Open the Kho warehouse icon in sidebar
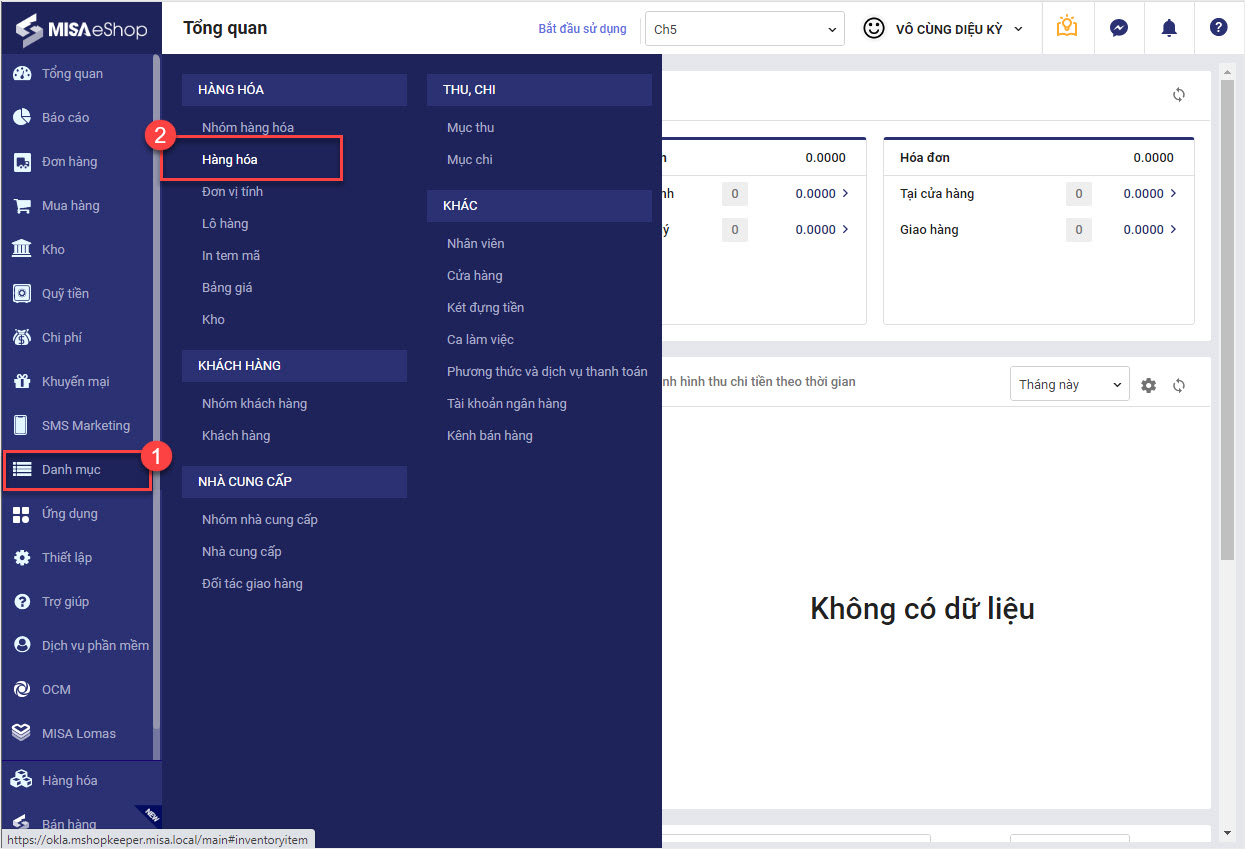Viewport: 1245px width, 849px height. (x=21, y=250)
